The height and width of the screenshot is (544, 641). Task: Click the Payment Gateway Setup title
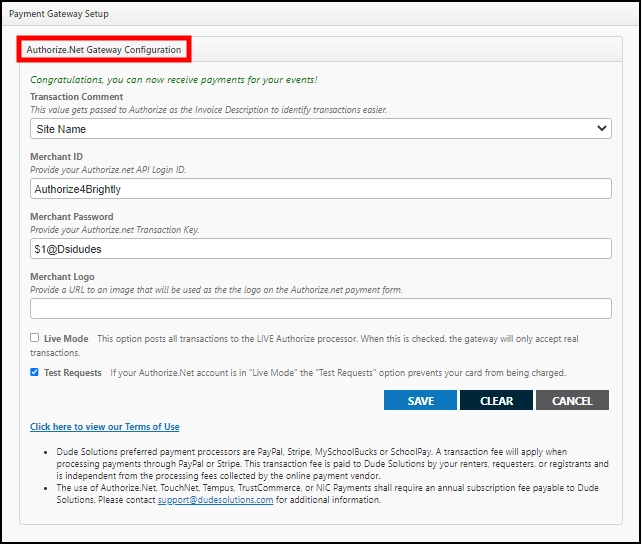coord(59,13)
